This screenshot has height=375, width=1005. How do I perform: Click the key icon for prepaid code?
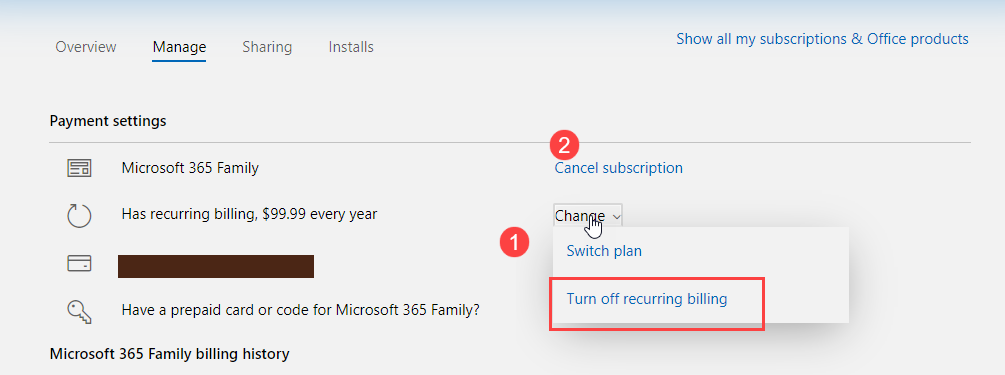[x=79, y=311]
